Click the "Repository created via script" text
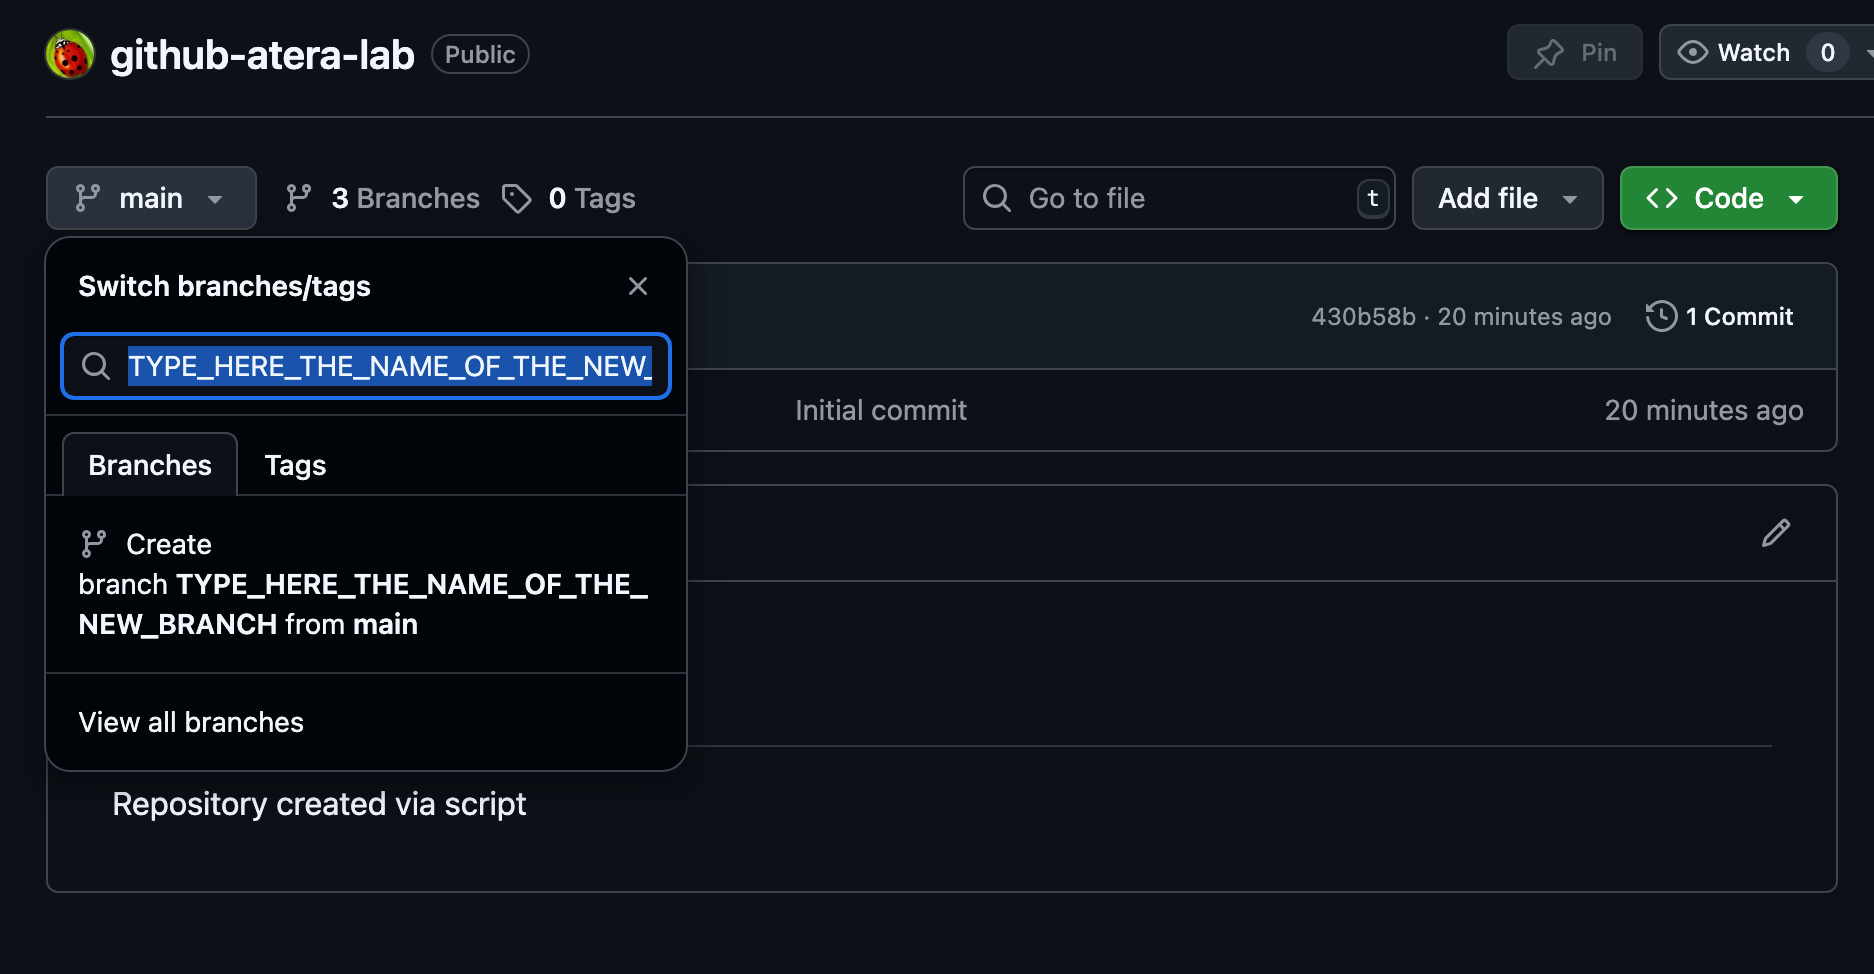 319,804
